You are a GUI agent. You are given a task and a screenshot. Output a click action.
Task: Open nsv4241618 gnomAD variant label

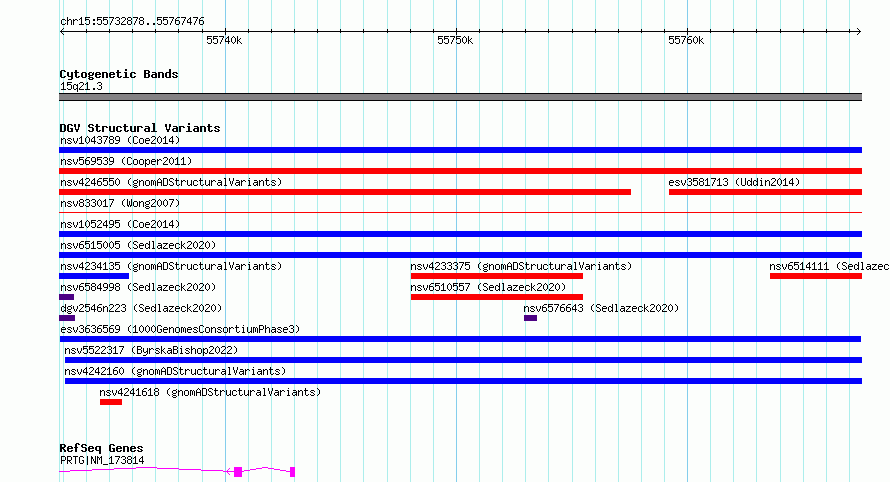pyautogui.click(x=210, y=392)
